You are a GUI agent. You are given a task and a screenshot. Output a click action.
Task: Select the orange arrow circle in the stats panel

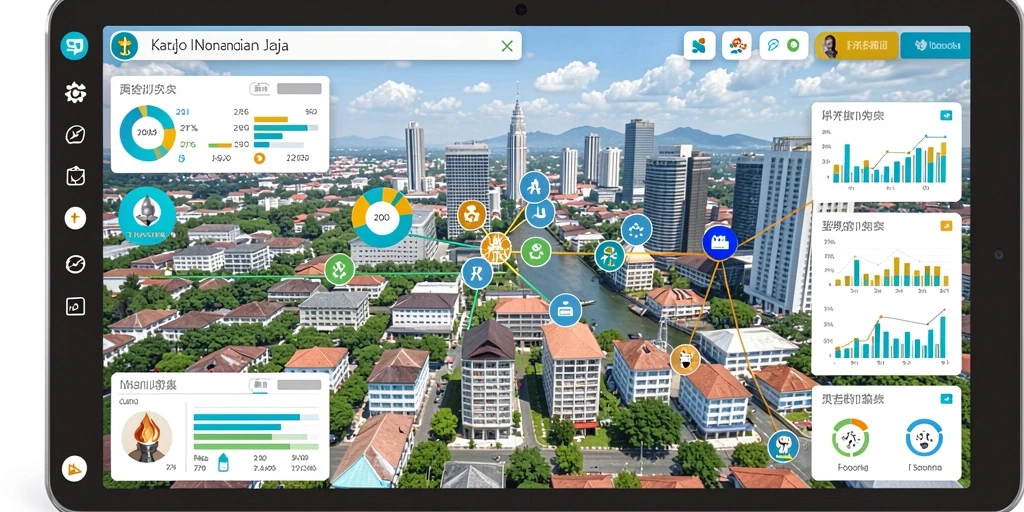[x=259, y=158]
